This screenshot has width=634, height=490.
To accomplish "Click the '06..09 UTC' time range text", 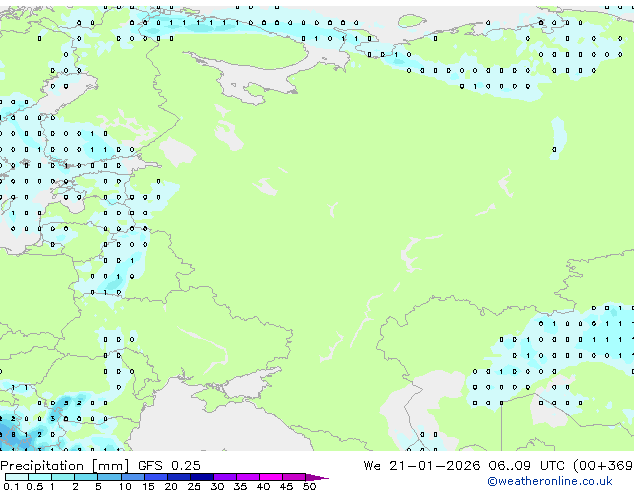I will 528,466.
